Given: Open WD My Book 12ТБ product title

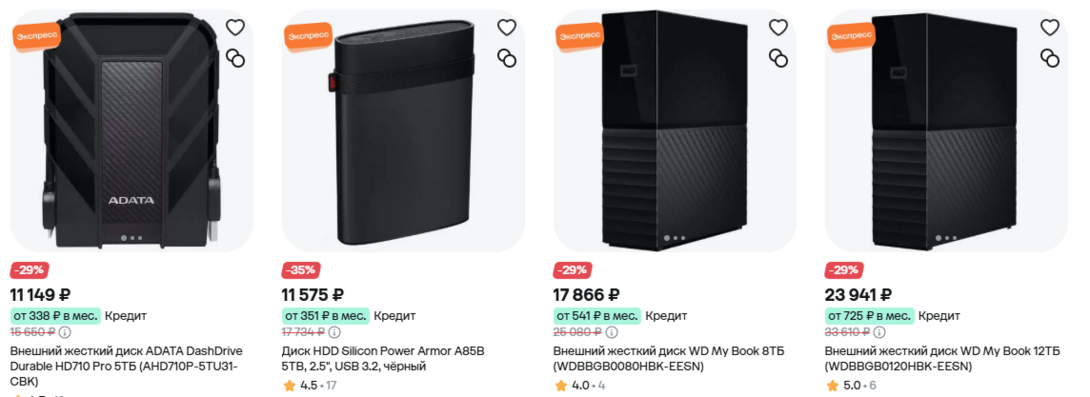Looking at the screenshot, I should tap(943, 358).
